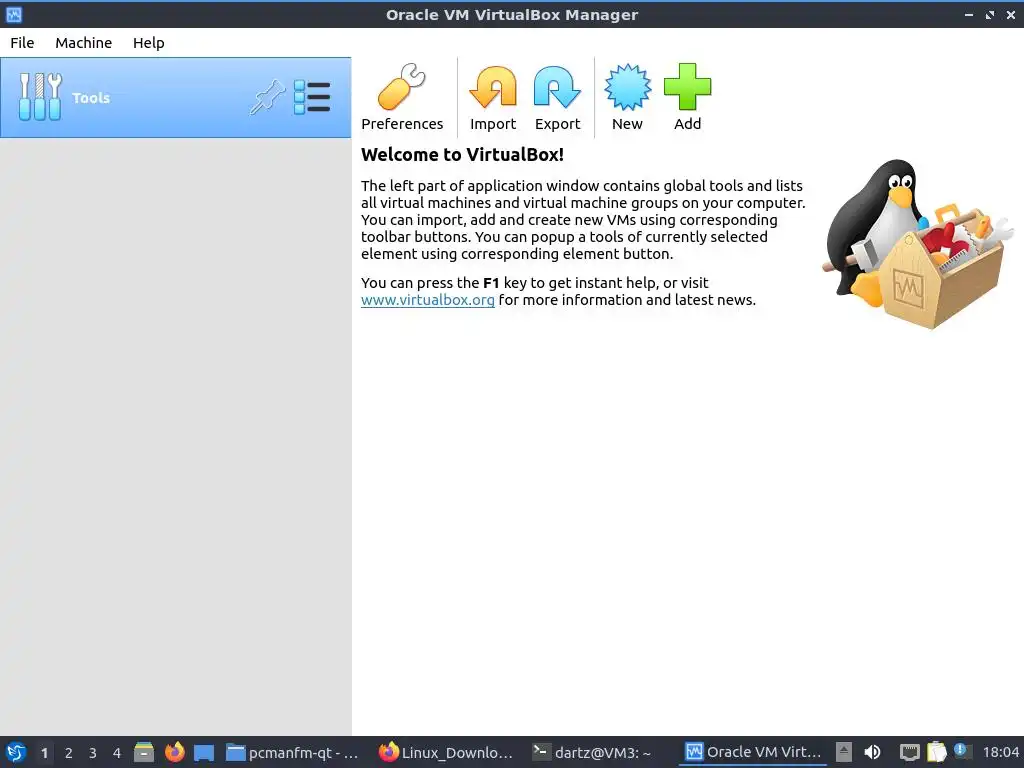Switch to workspace 2
The width and height of the screenshot is (1024, 768).
[x=69, y=753]
